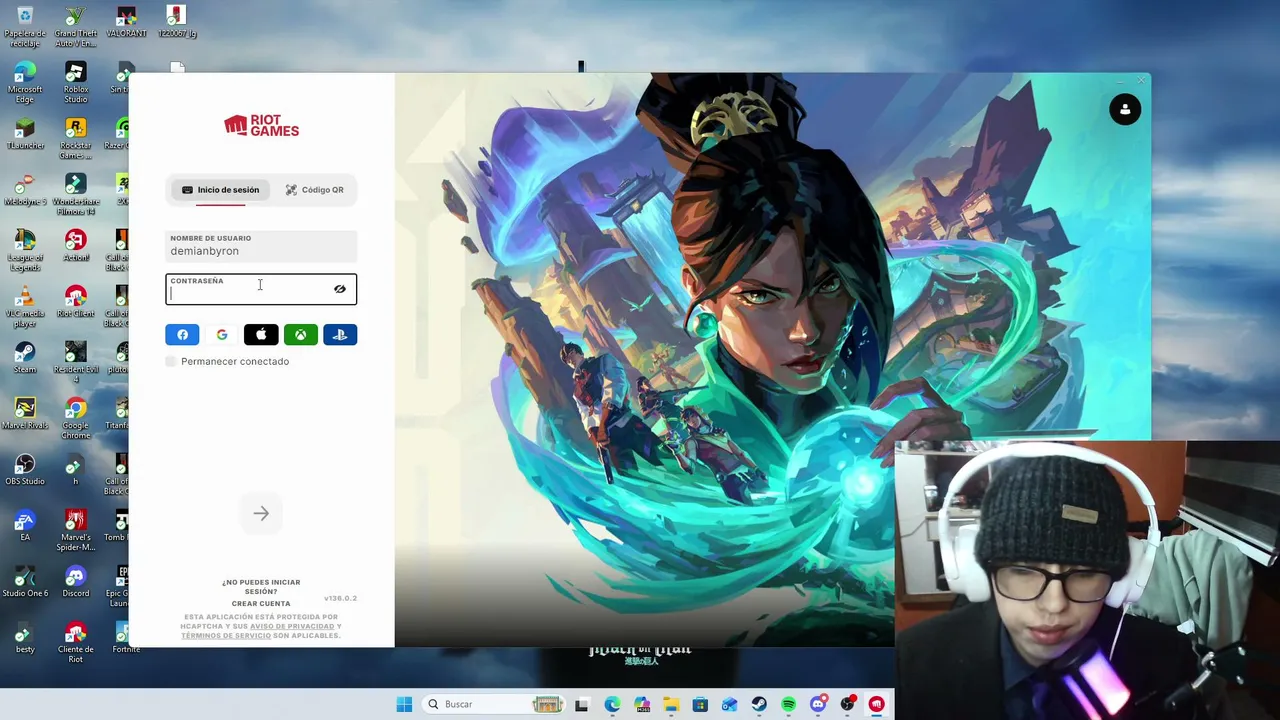Select the Microsoft Edge desktop icon
Viewport: 1280px width, 720px height.
(25, 83)
